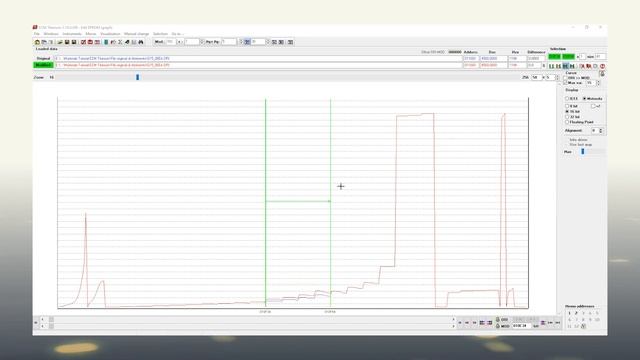Screen dimensions: 640x360
Task: Click the horizontal scrollbar right arrow
Action: tap(453, 320)
